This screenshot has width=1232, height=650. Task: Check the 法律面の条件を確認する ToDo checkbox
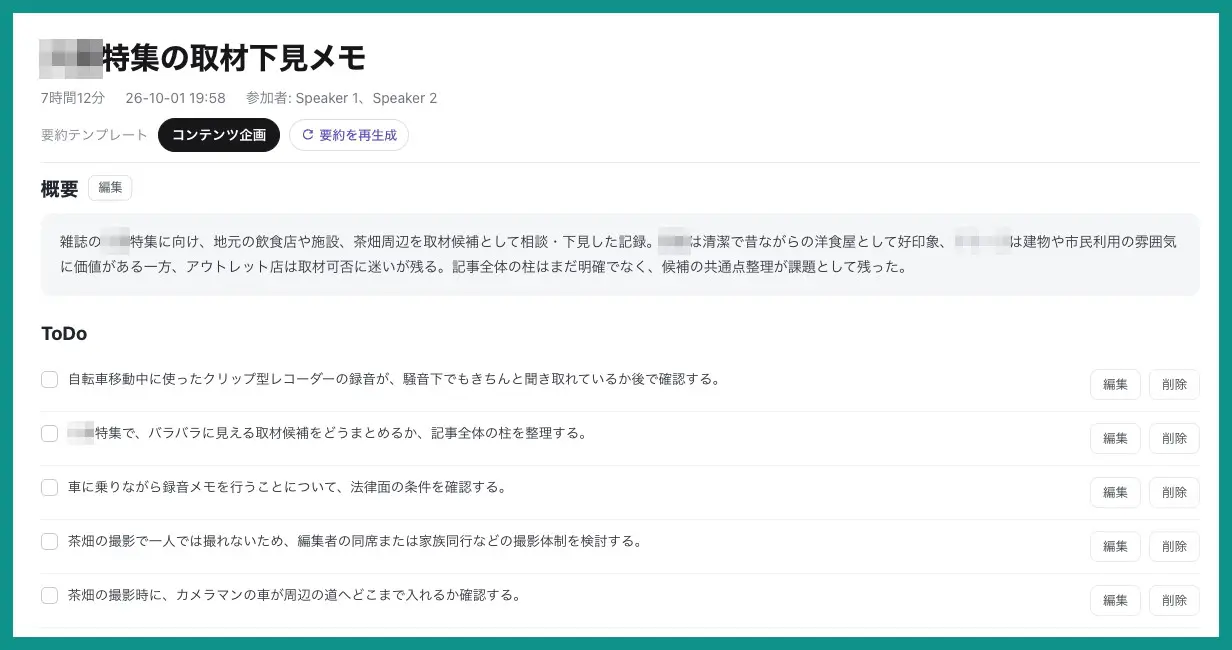pos(49,488)
